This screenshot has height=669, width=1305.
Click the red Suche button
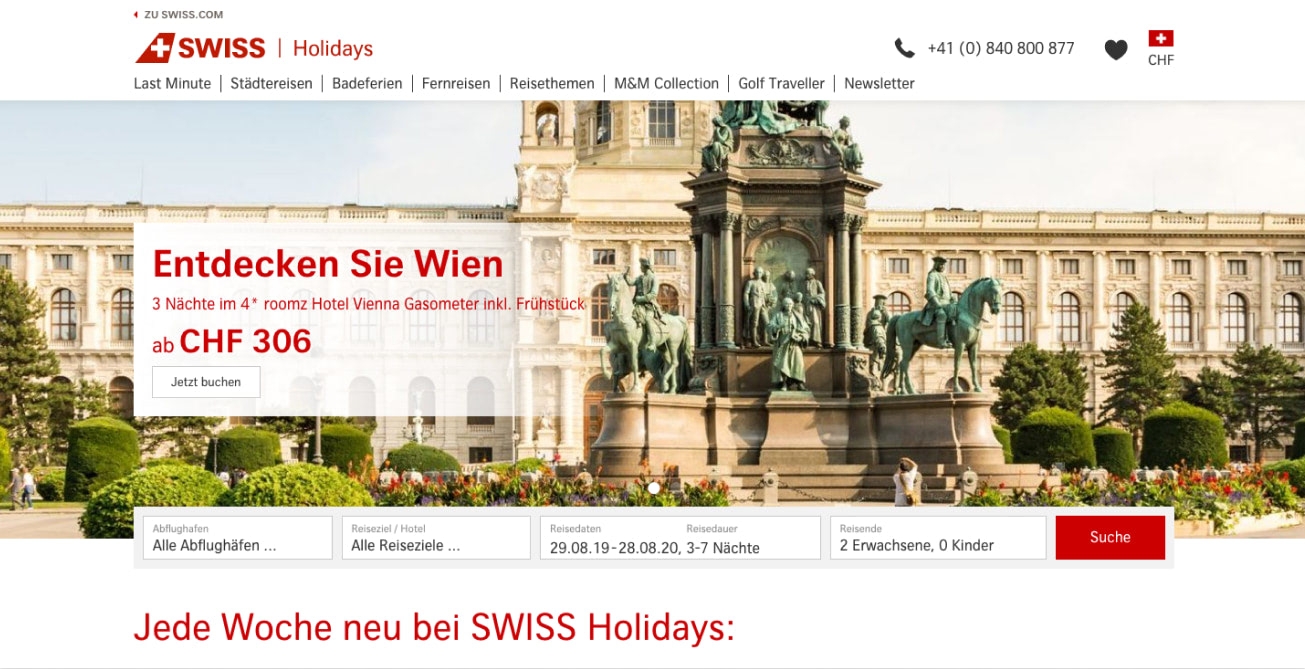pyautogui.click(x=1110, y=538)
